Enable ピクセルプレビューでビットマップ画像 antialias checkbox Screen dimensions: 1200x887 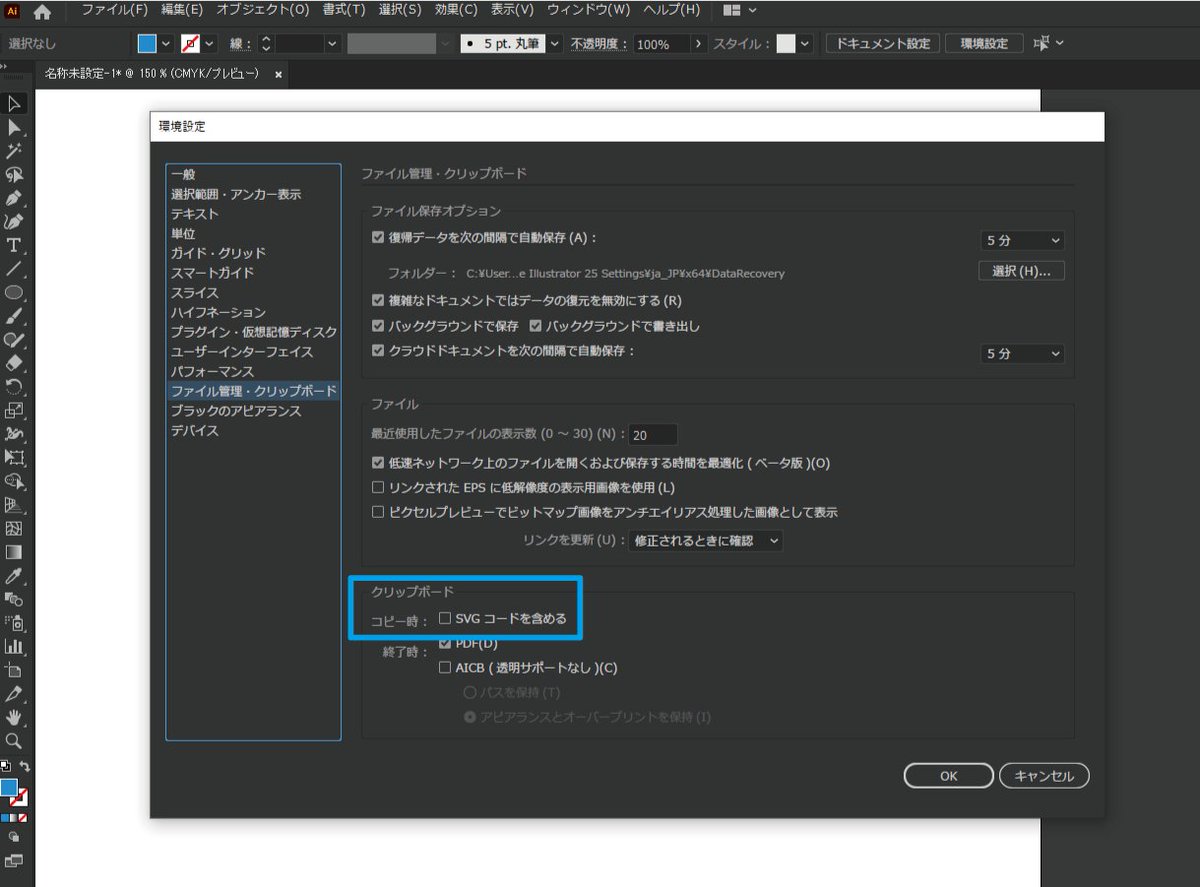coord(378,512)
